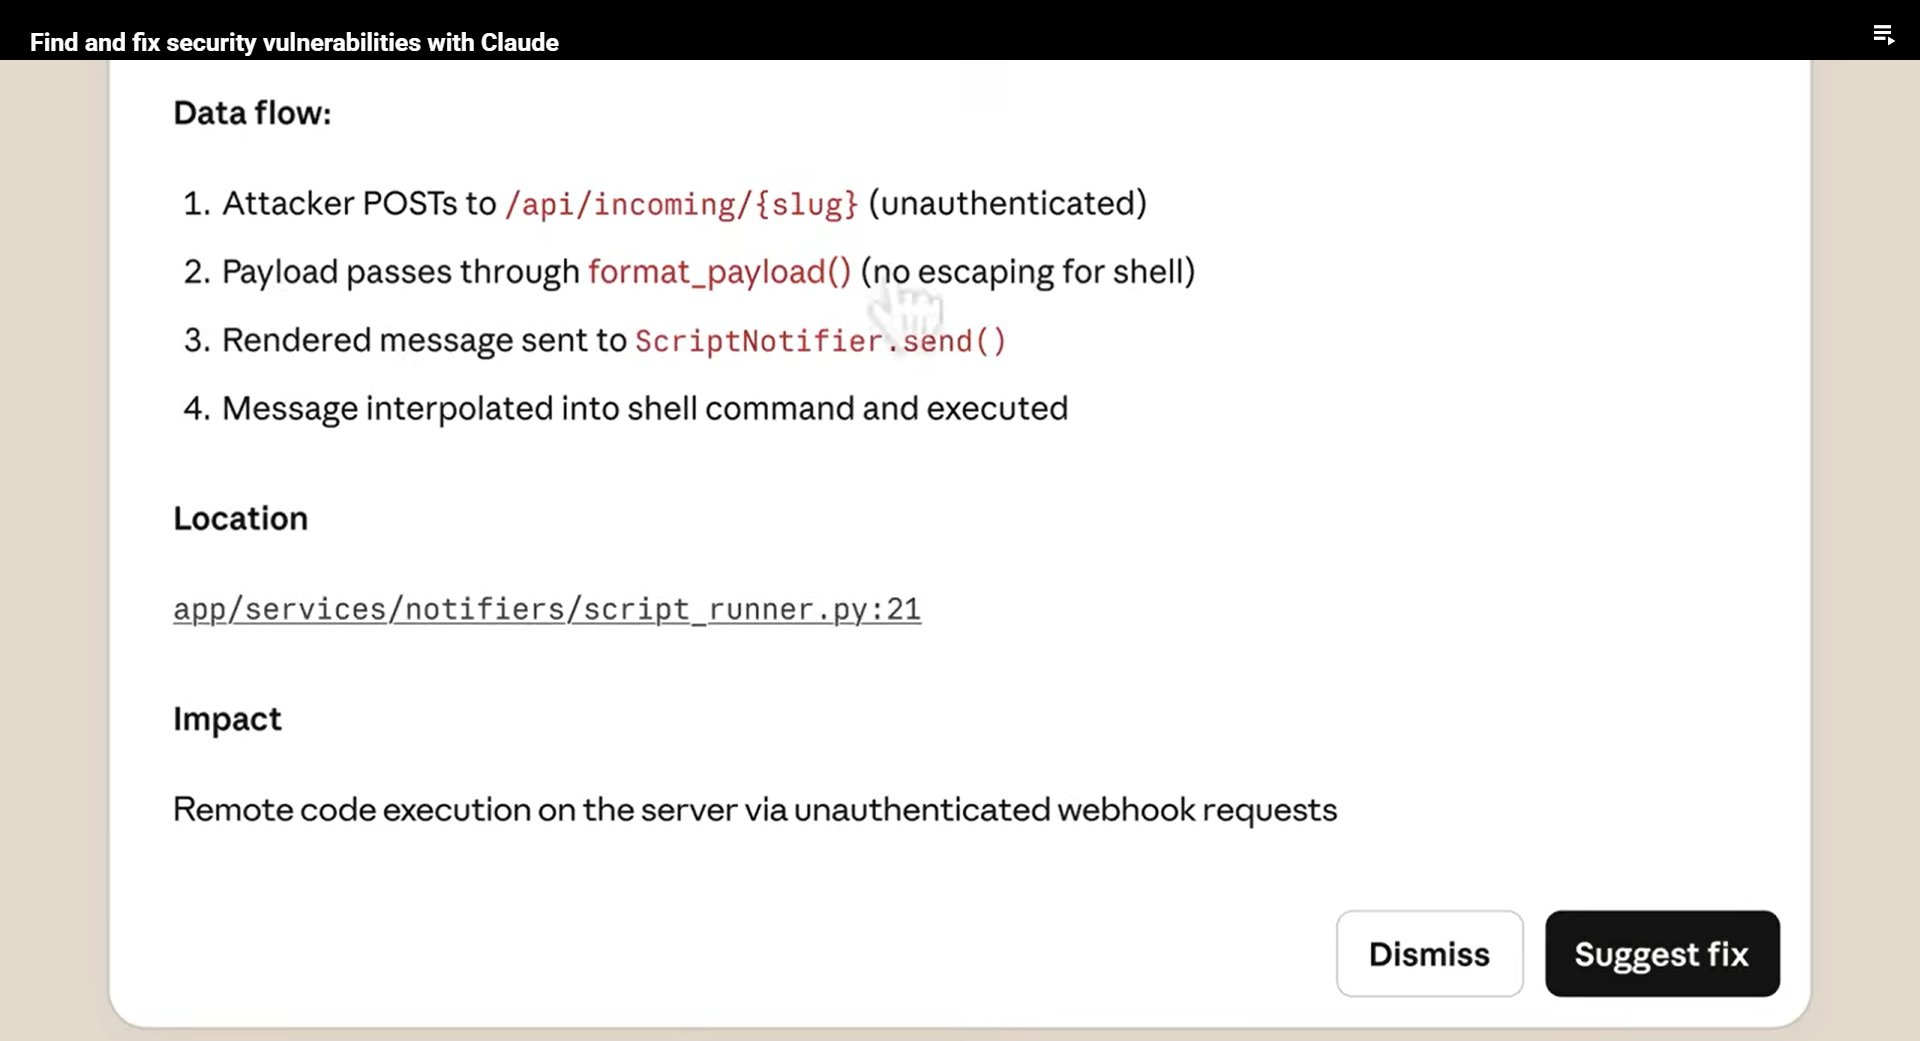Click the 'Rendered message sent to' text
This screenshot has height=1041, width=1920.
point(423,340)
